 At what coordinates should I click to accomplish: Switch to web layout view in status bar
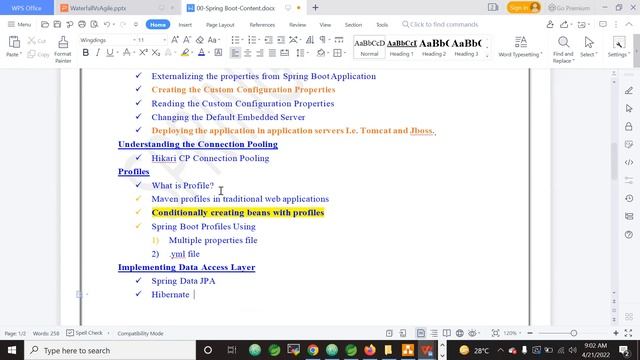(x=460, y=333)
